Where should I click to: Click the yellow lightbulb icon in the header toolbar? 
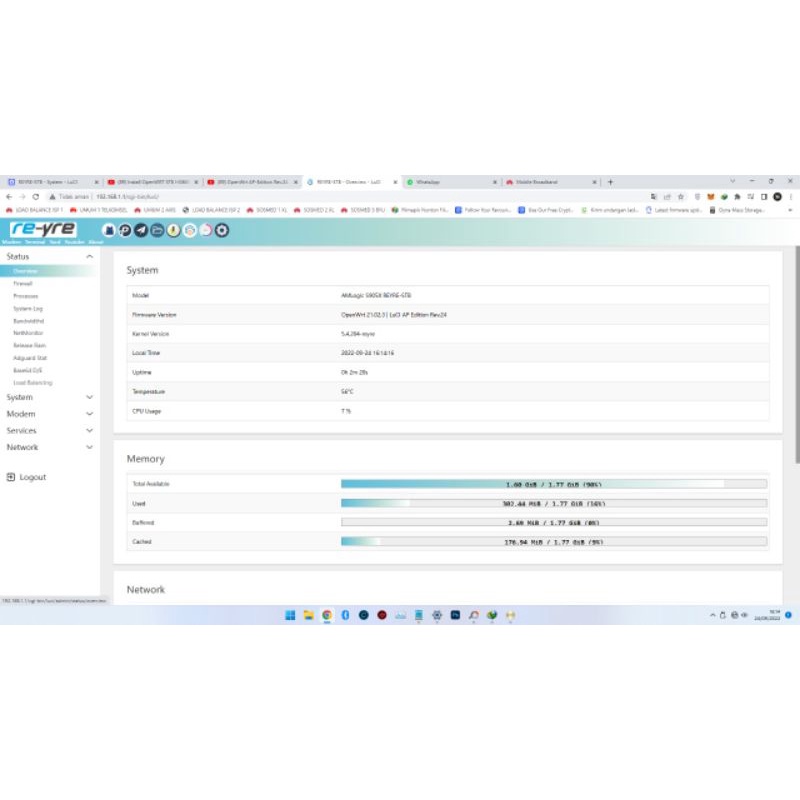173,231
